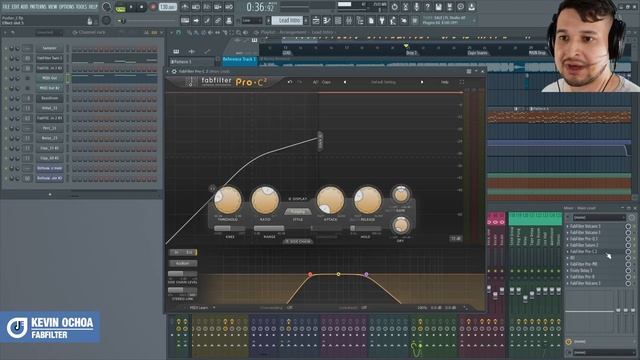This screenshot has height=360, width=640.
Task: Toggle A/B state in Pro-C 2
Action: point(315,82)
